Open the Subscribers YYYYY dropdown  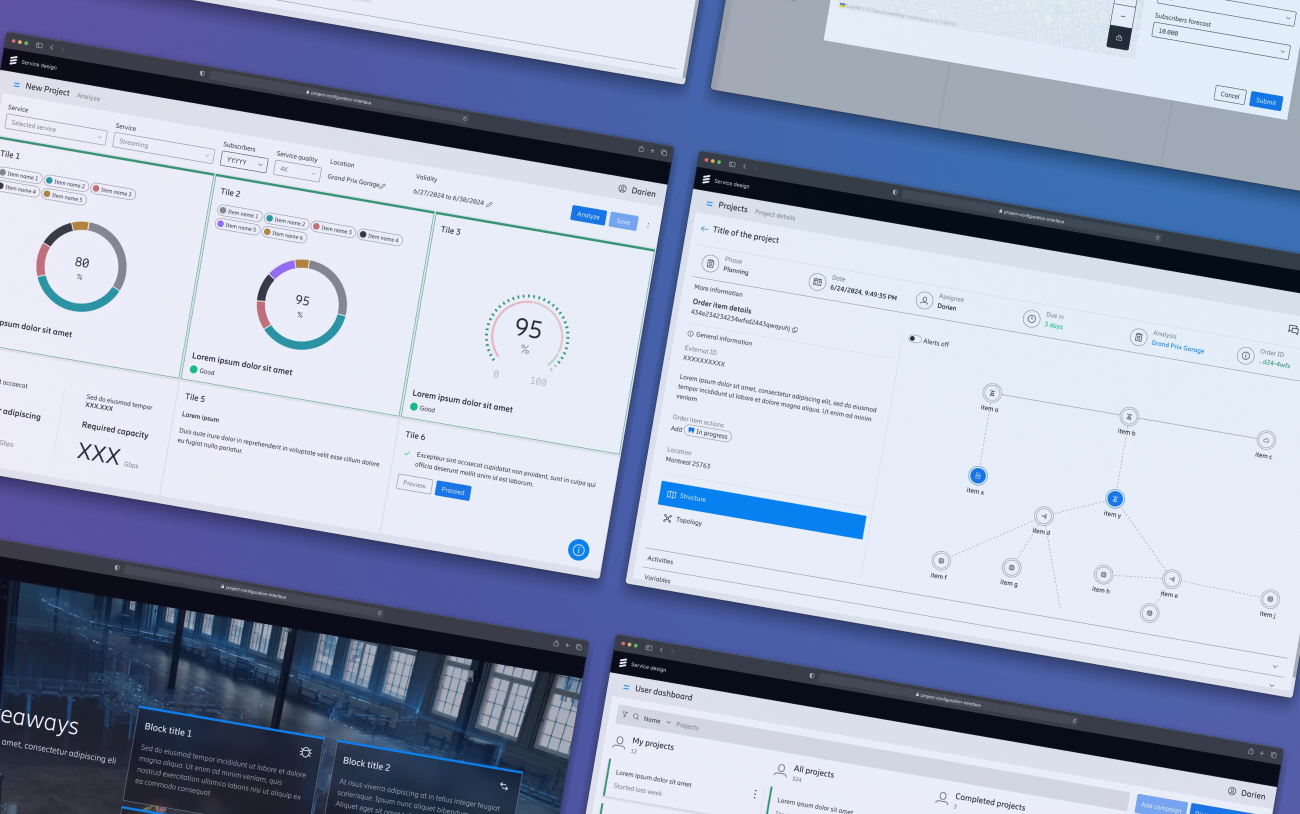click(244, 161)
